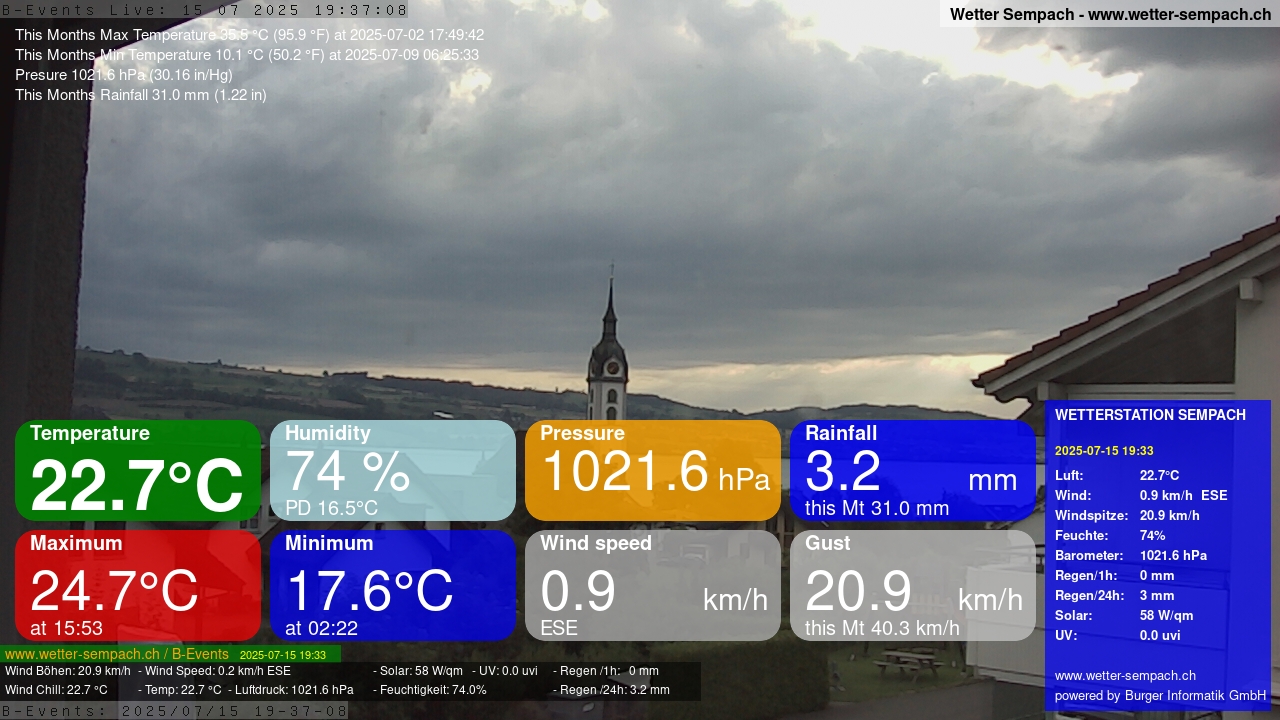Click the WETTERSTATION SEMPACH panel heading
This screenshot has width=1280, height=720.
(1150, 415)
